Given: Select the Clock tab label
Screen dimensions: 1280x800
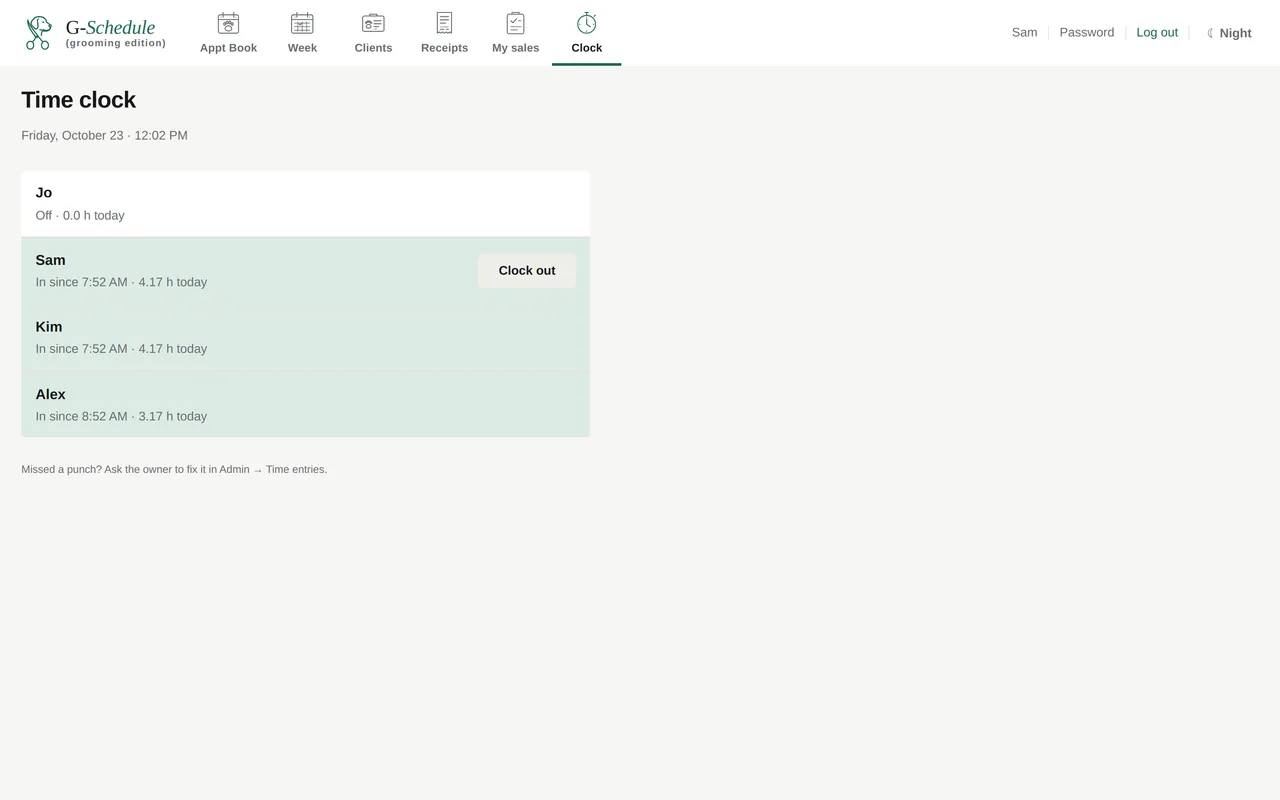Looking at the screenshot, I should point(587,48).
